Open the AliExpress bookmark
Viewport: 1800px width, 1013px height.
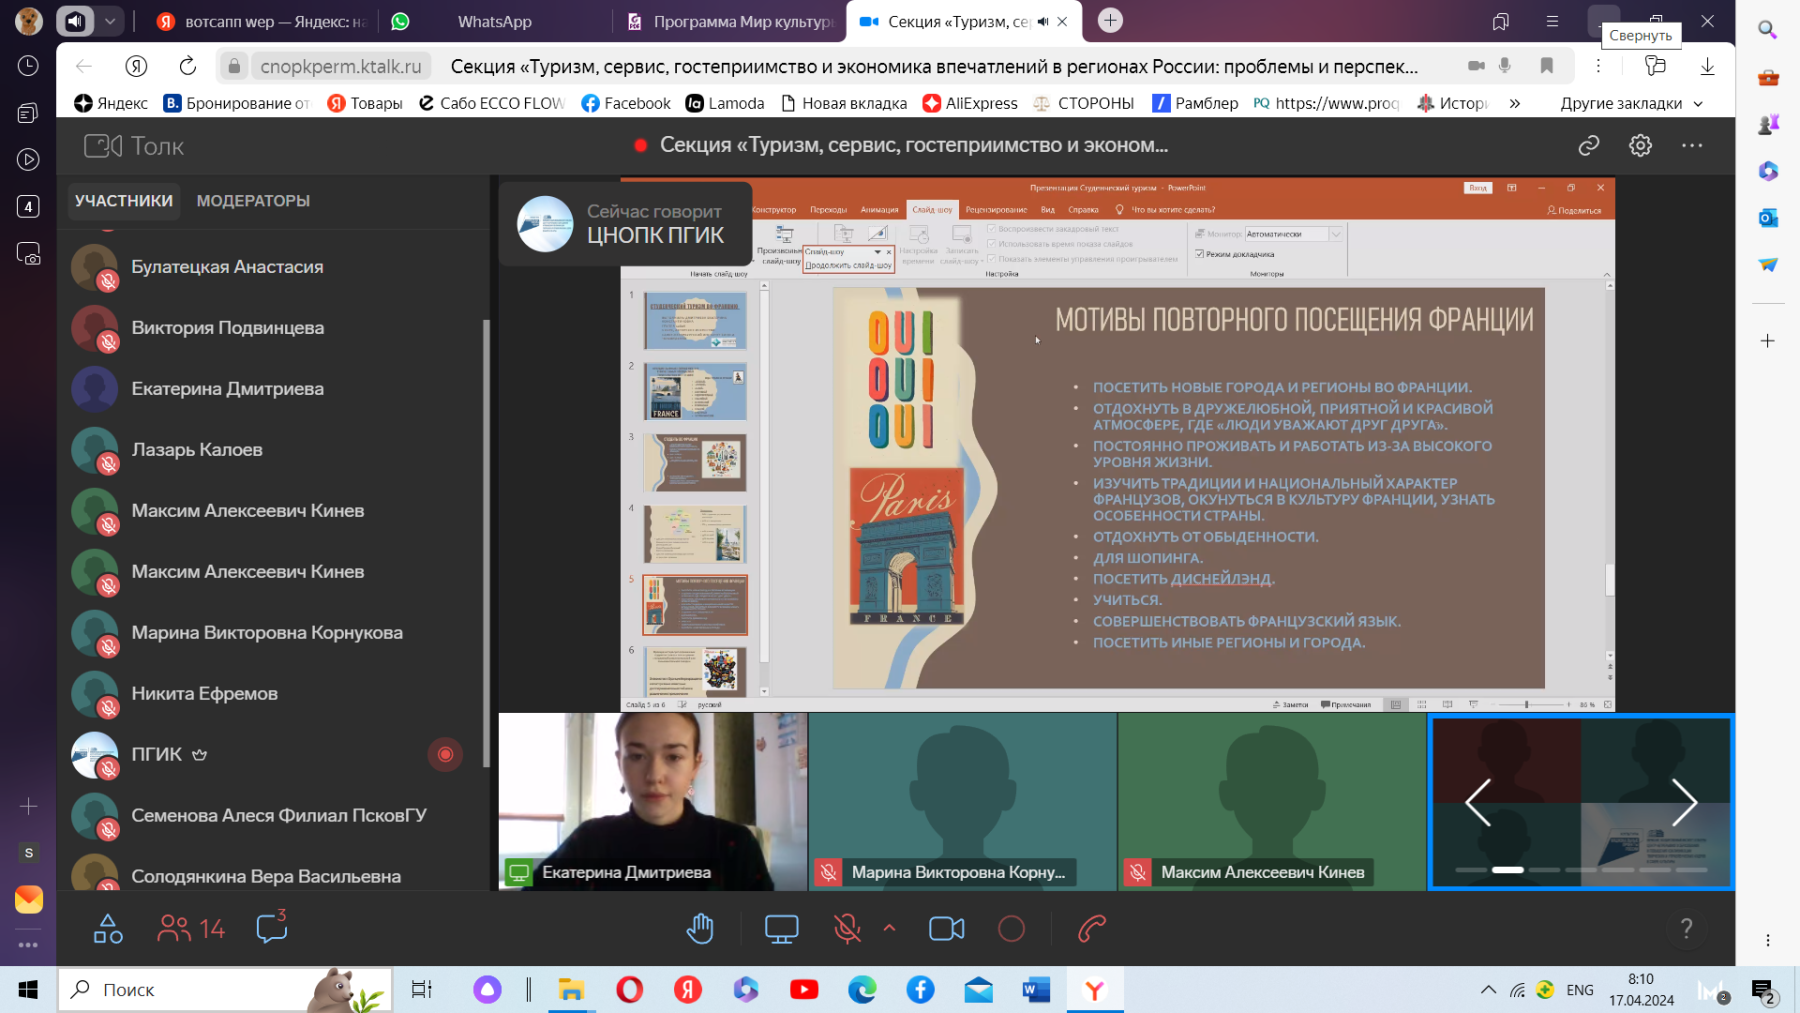970,103
